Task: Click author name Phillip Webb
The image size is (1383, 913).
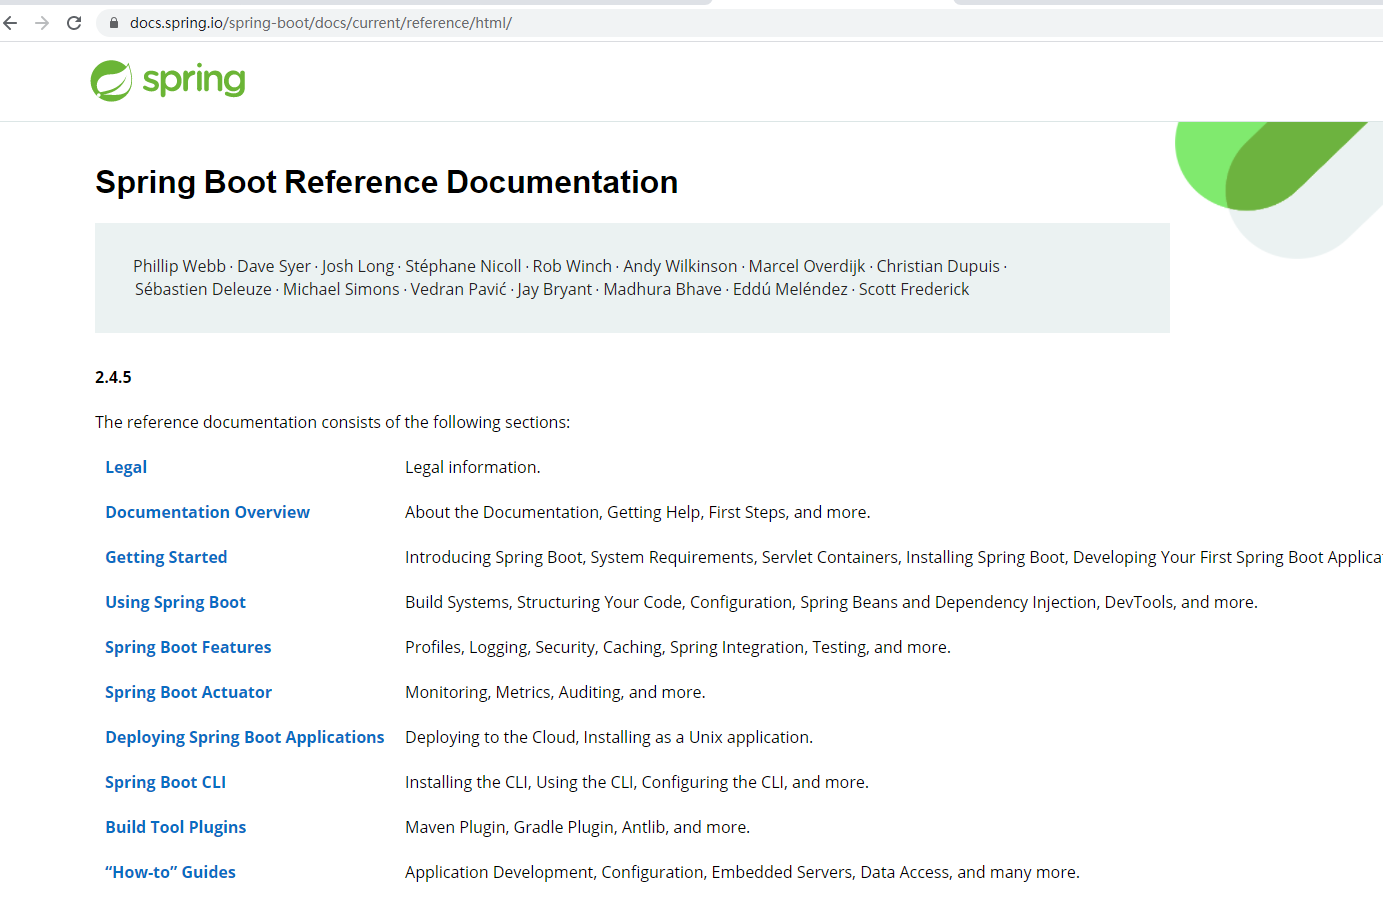Action: [179, 266]
